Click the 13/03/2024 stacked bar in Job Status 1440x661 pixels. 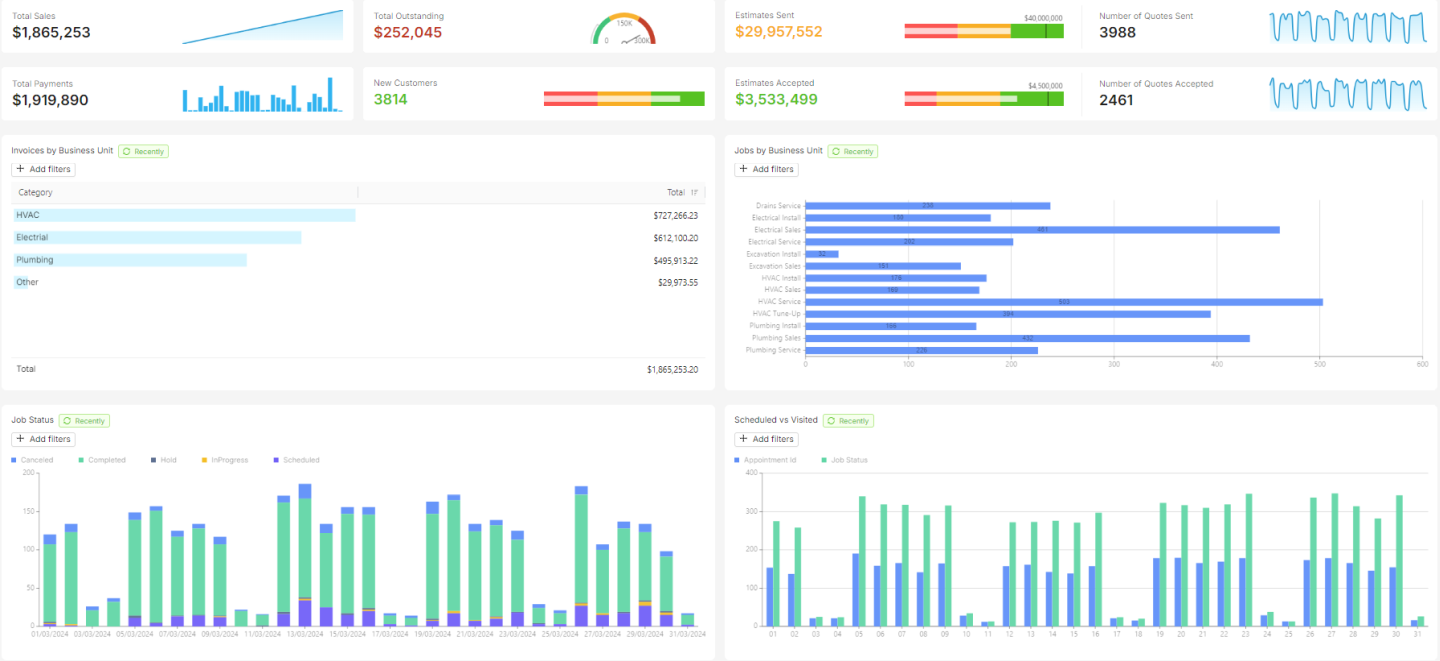pyautogui.click(x=305, y=555)
